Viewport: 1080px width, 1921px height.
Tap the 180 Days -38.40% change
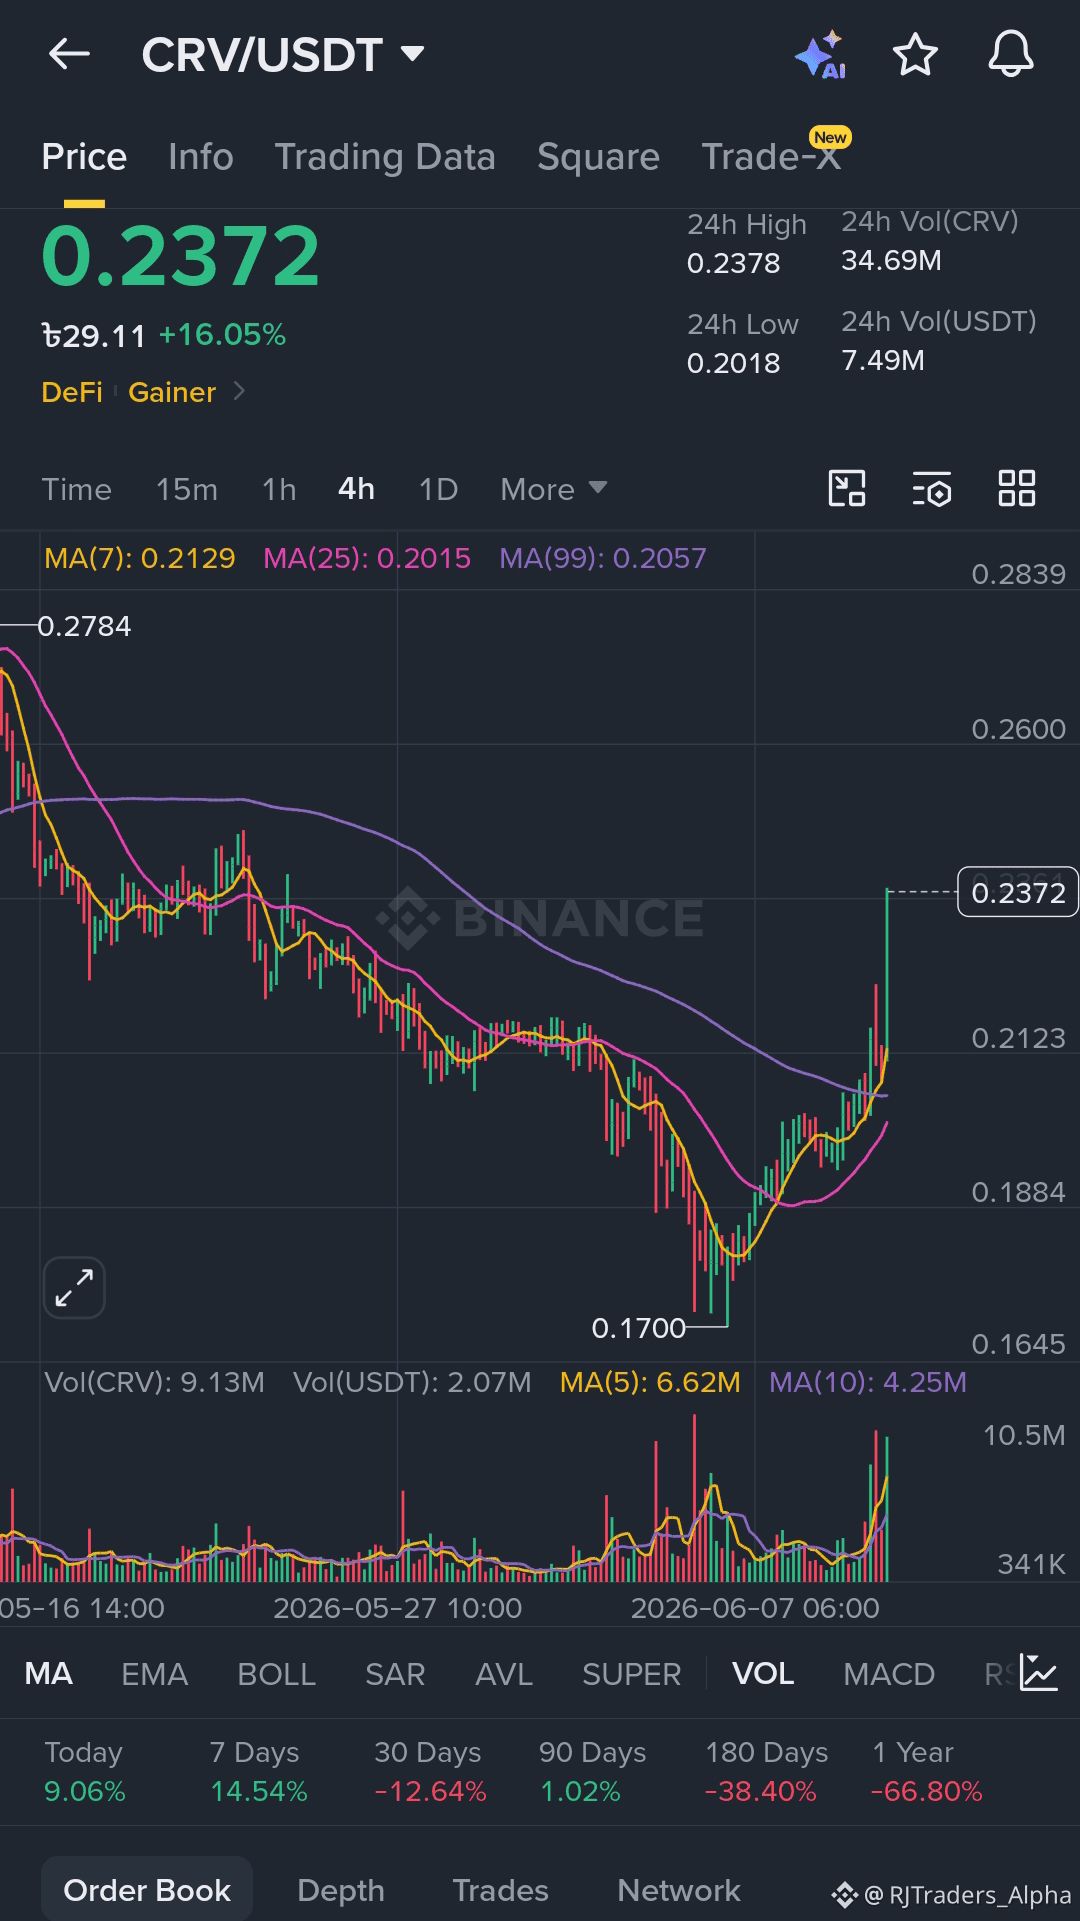[x=761, y=1791]
